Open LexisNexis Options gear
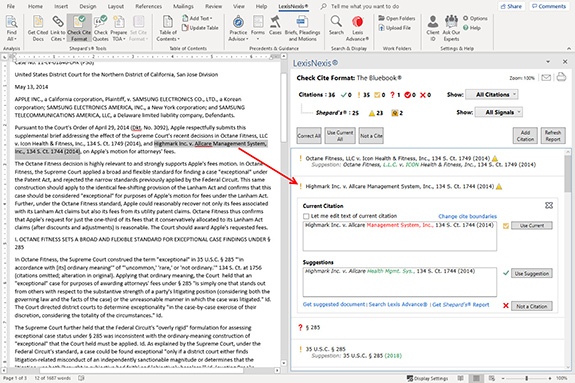Screen dimensions: 575x383 click(475, 18)
